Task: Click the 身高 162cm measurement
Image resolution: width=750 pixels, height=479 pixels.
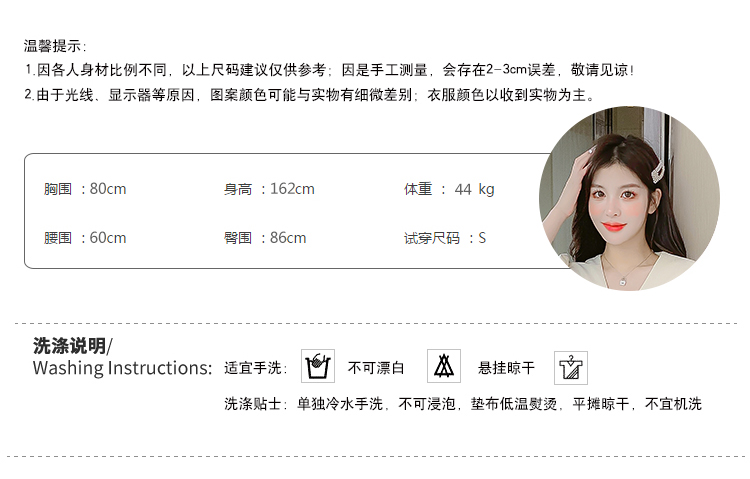Action: pyautogui.click(x=269, y=189)
